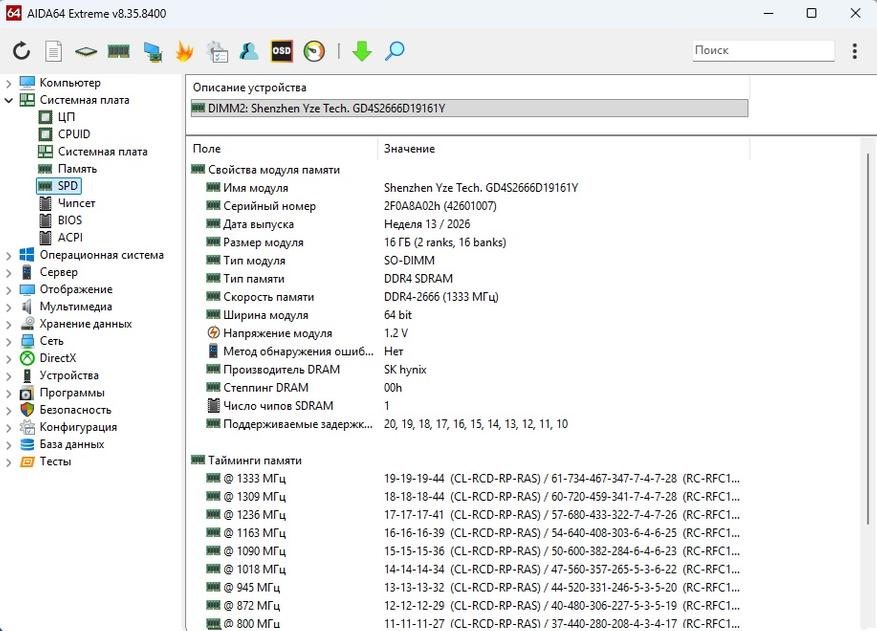Click the Конфигурация category icon
The image size is (877, 631).
27,427
